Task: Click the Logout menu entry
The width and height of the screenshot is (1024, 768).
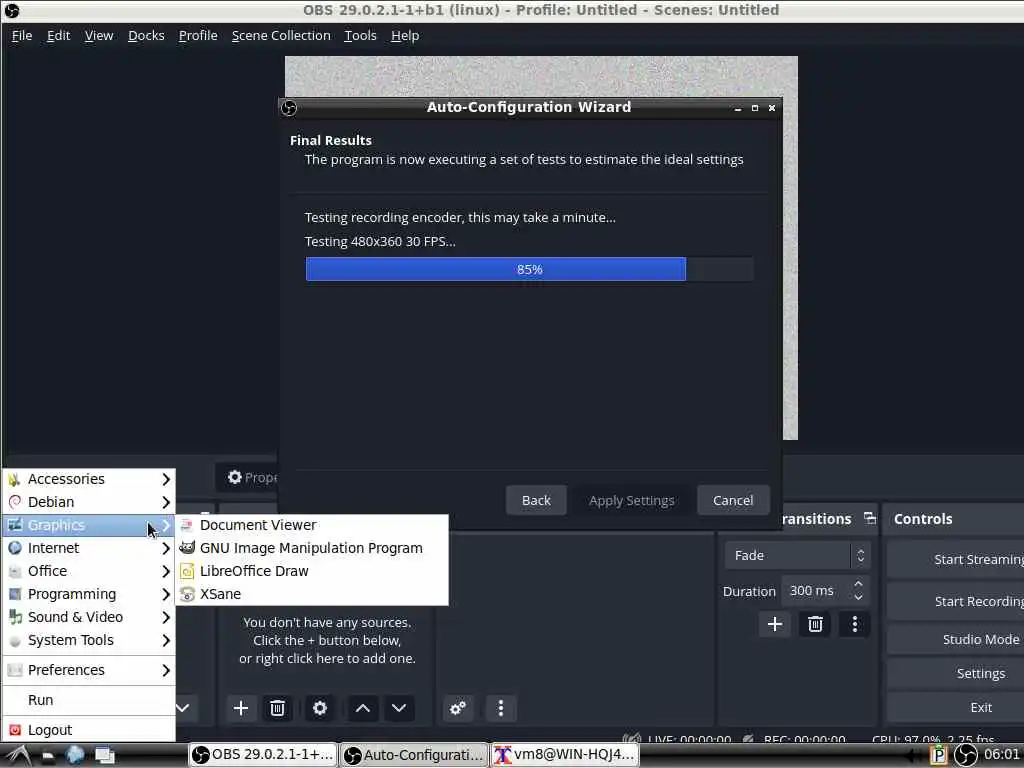Action: coord(89,729)
